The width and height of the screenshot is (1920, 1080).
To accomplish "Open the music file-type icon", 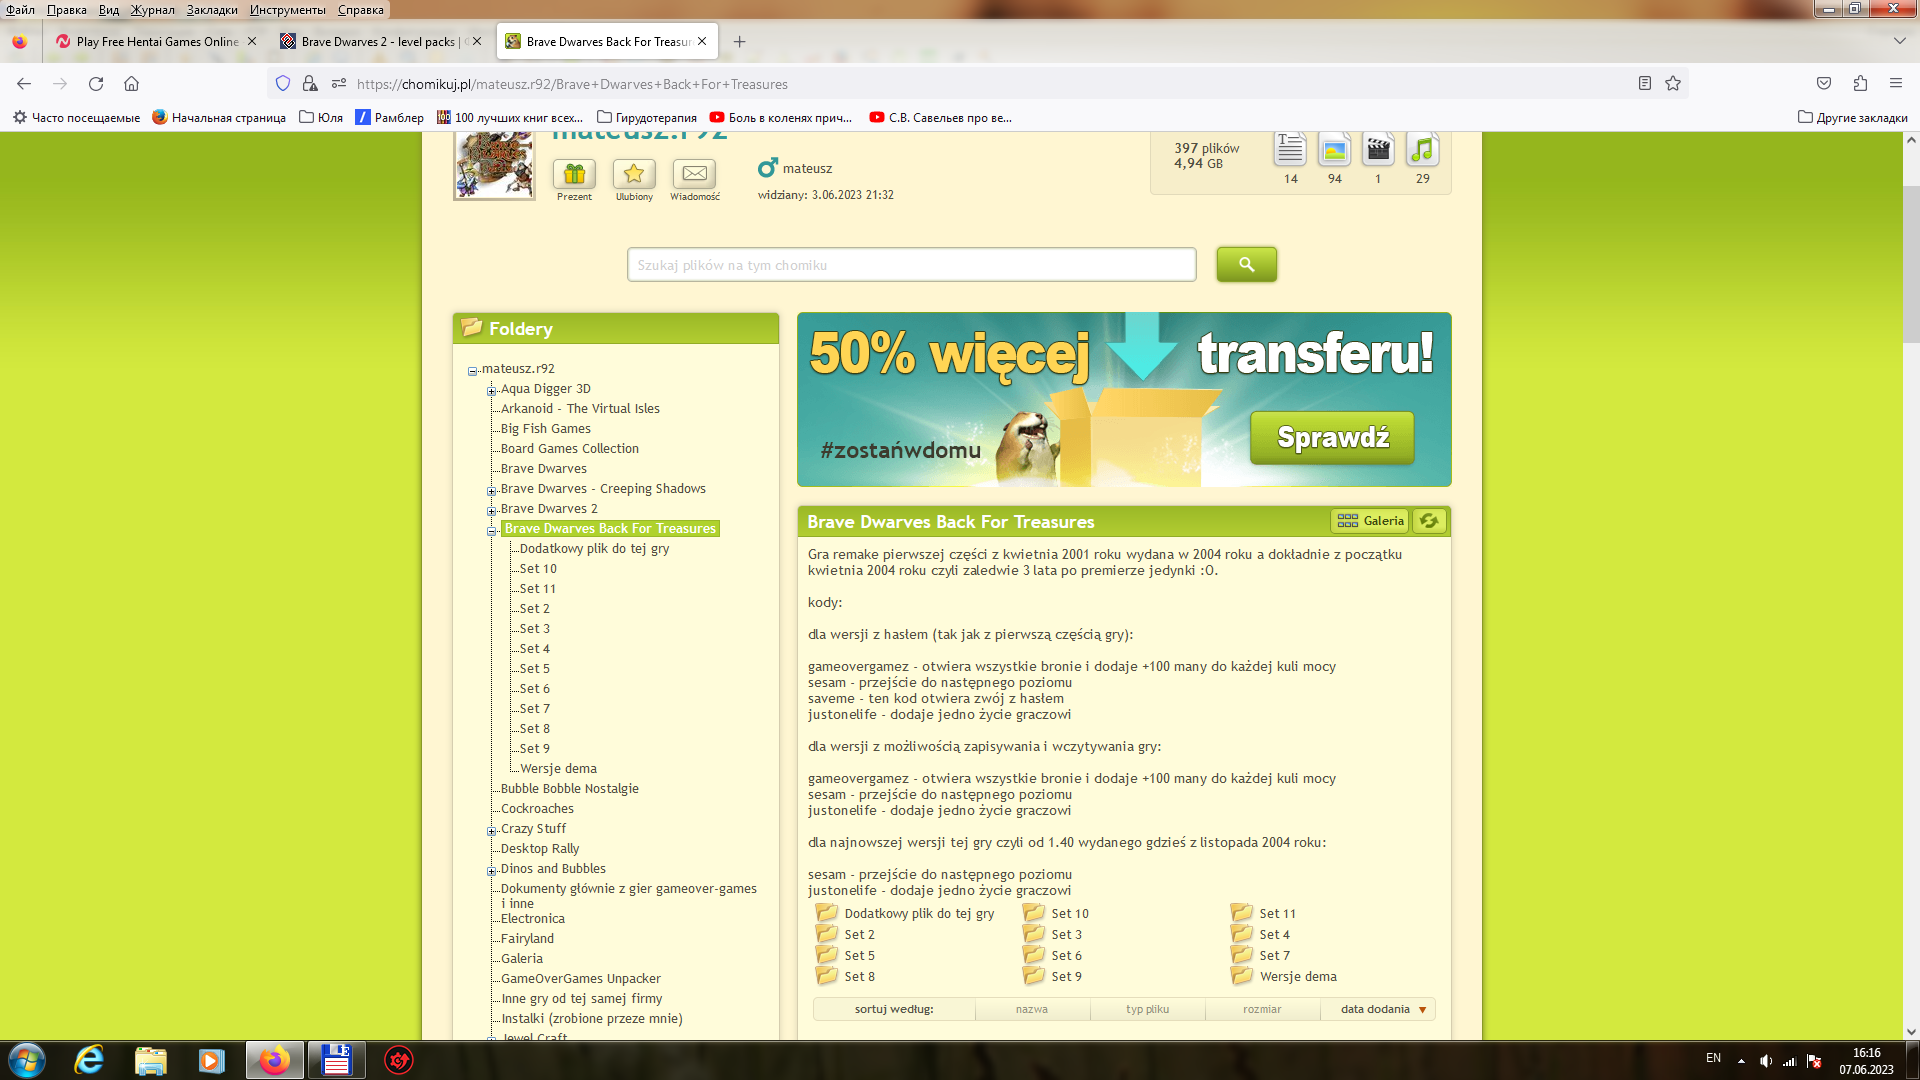I will coord(1422,150).
